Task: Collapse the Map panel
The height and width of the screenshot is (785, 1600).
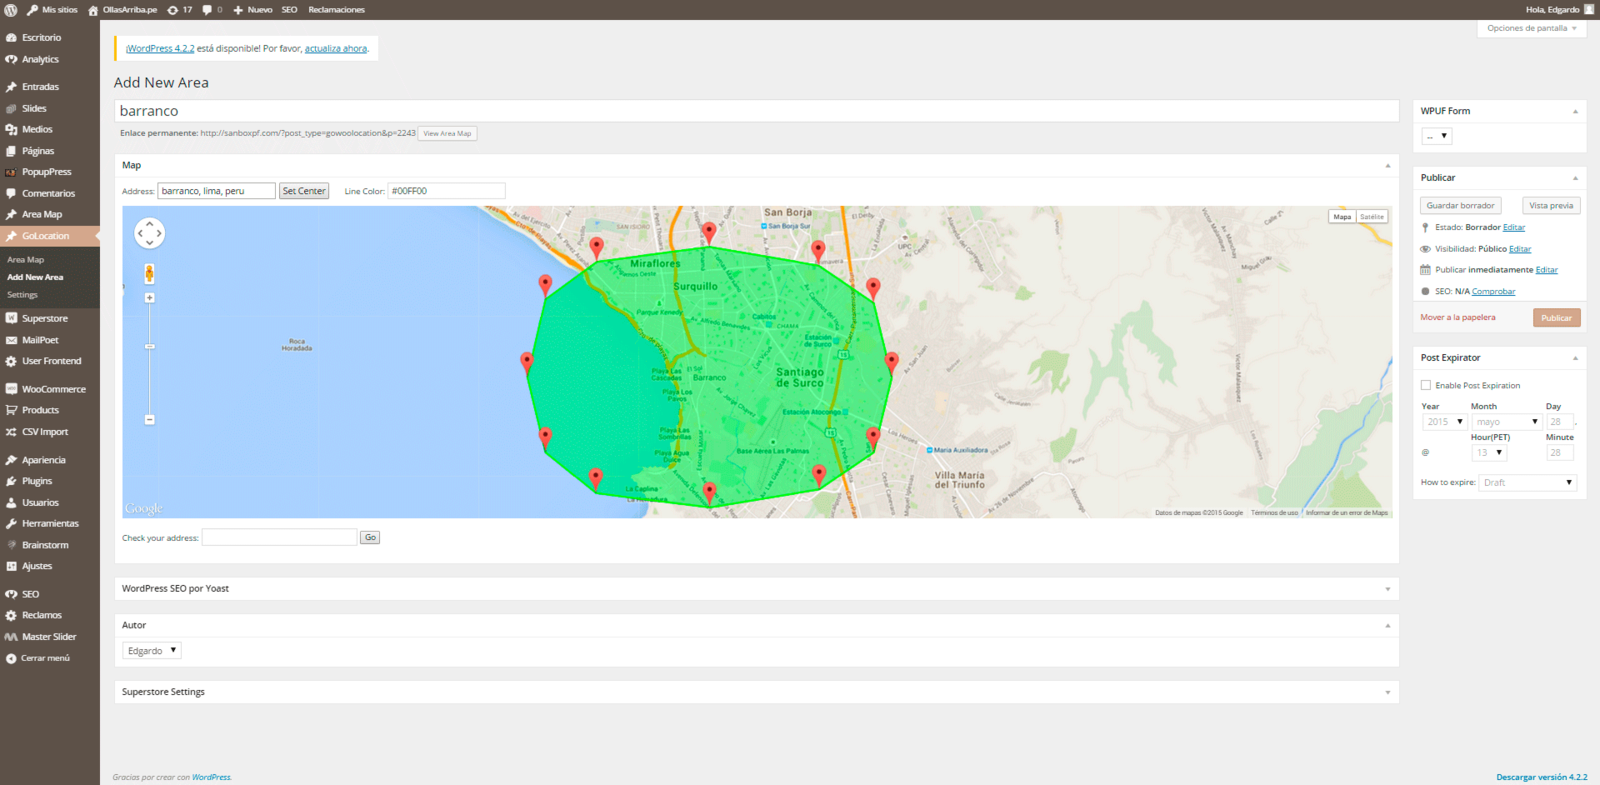Action: click(x=1387, y=166)
